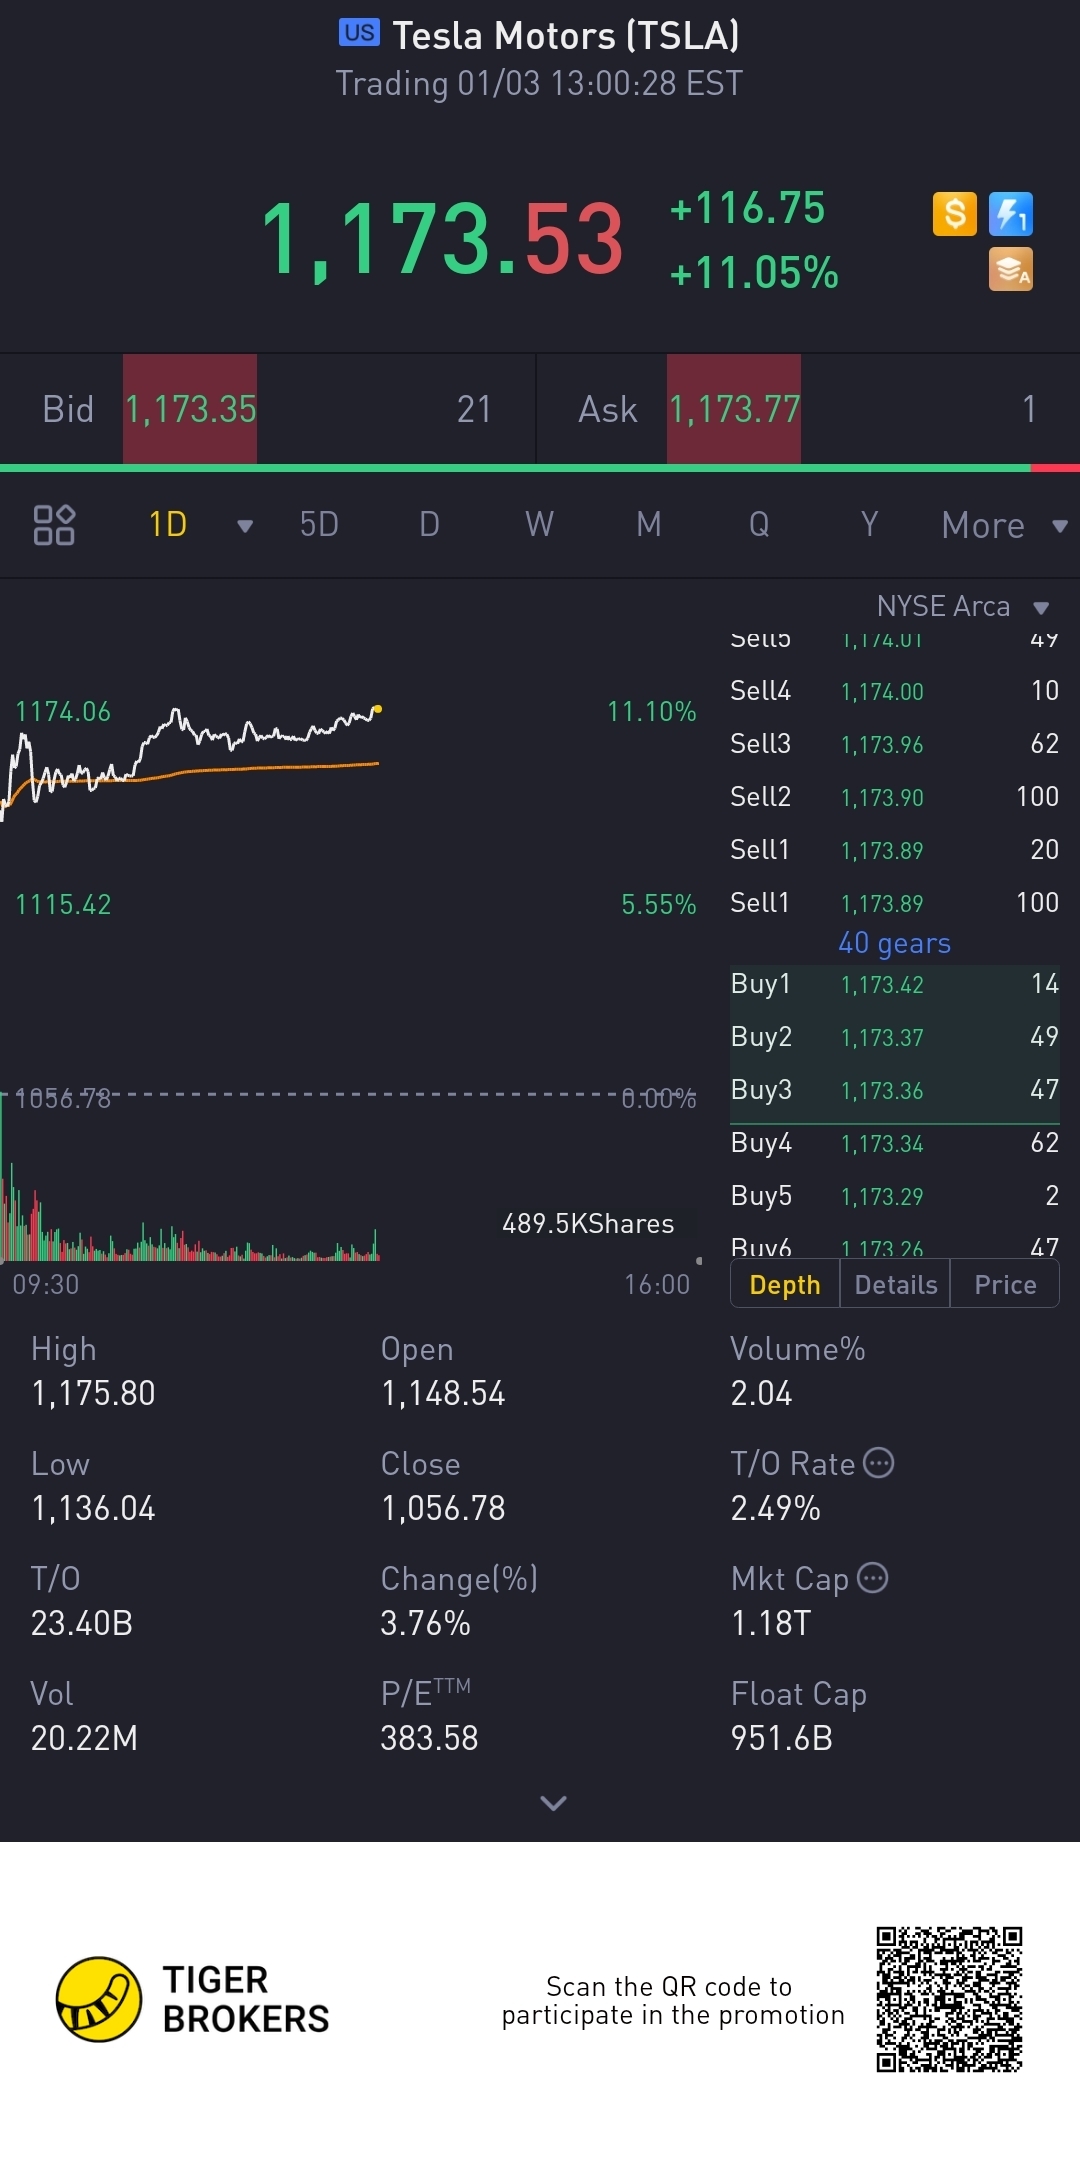The image size is (1080, 2158).
Task: Tap the US market flag badge
Action: click(359, 33)
